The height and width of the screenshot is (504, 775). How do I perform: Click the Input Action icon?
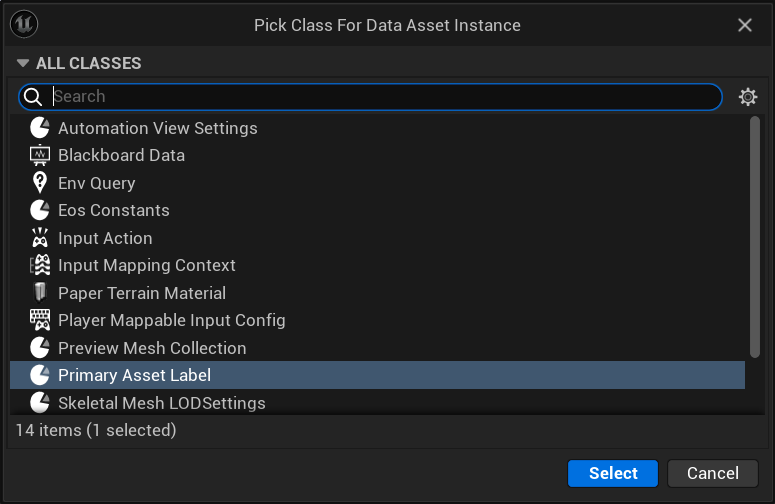(40, 238)
